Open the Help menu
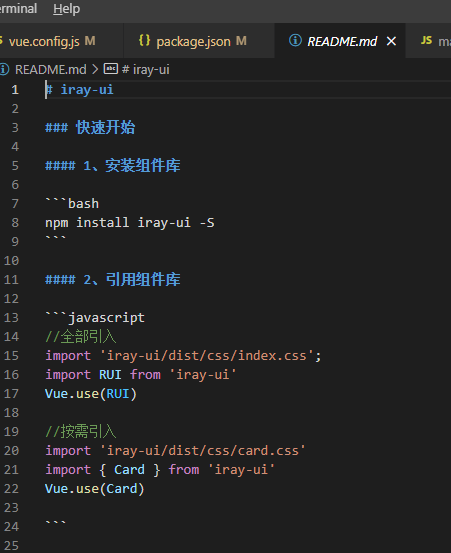The width and height of the screenshot is (451, 553). (x=66, y=8)
